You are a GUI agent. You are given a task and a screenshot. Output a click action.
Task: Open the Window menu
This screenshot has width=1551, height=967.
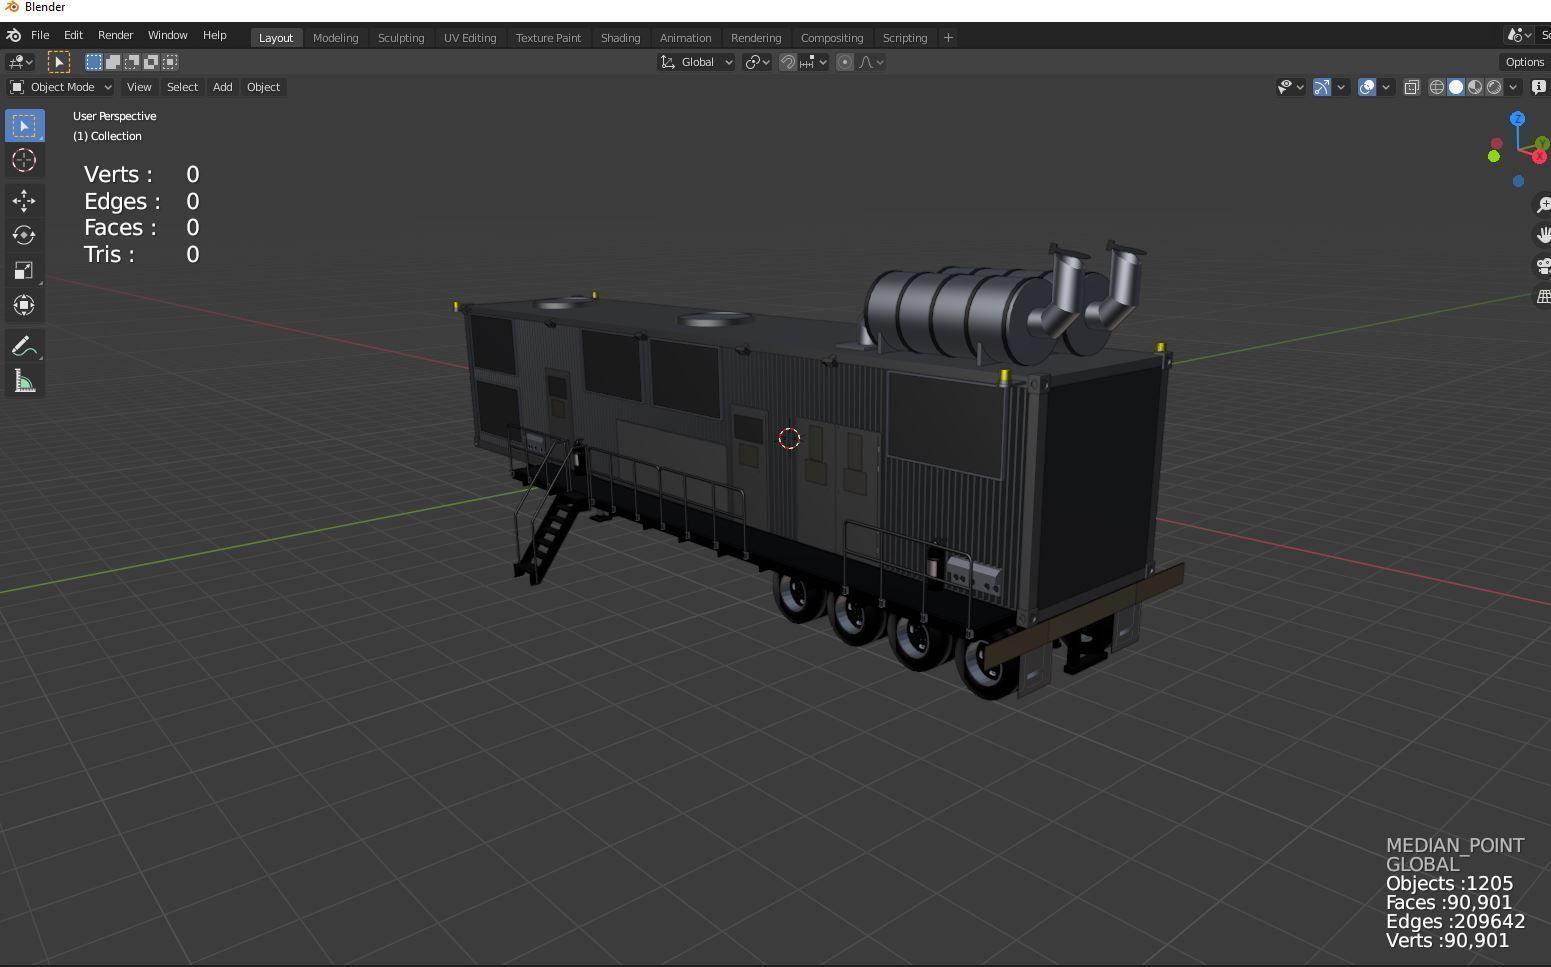[167, 35]
